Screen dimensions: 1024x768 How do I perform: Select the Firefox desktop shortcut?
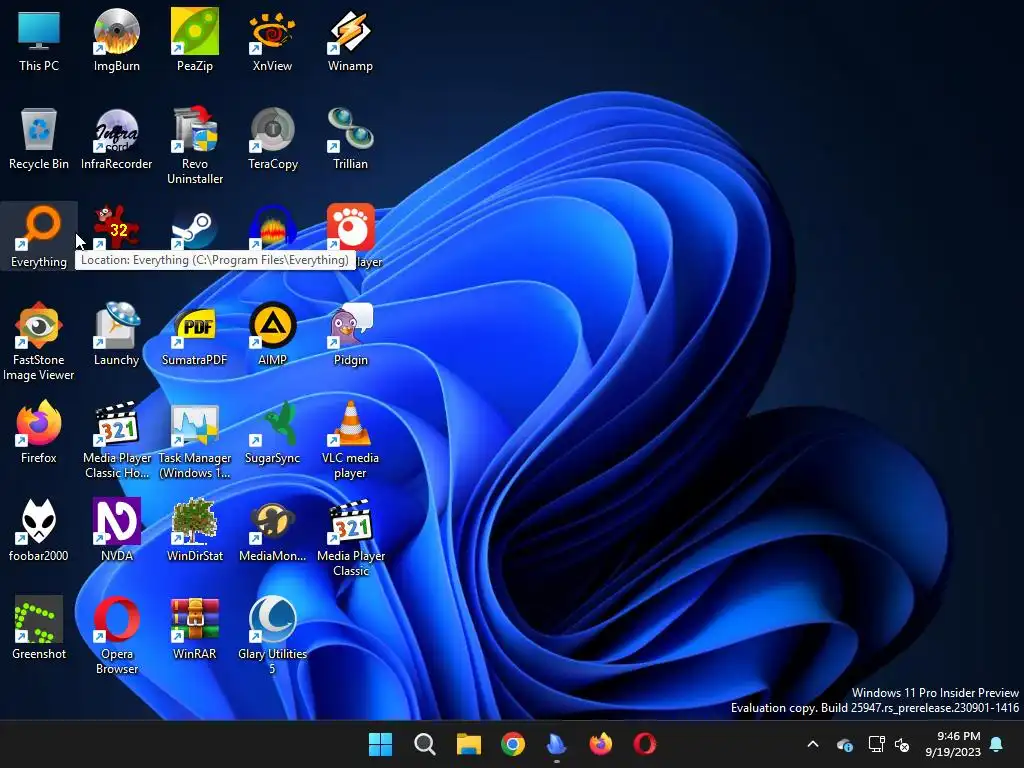[39, 432]
